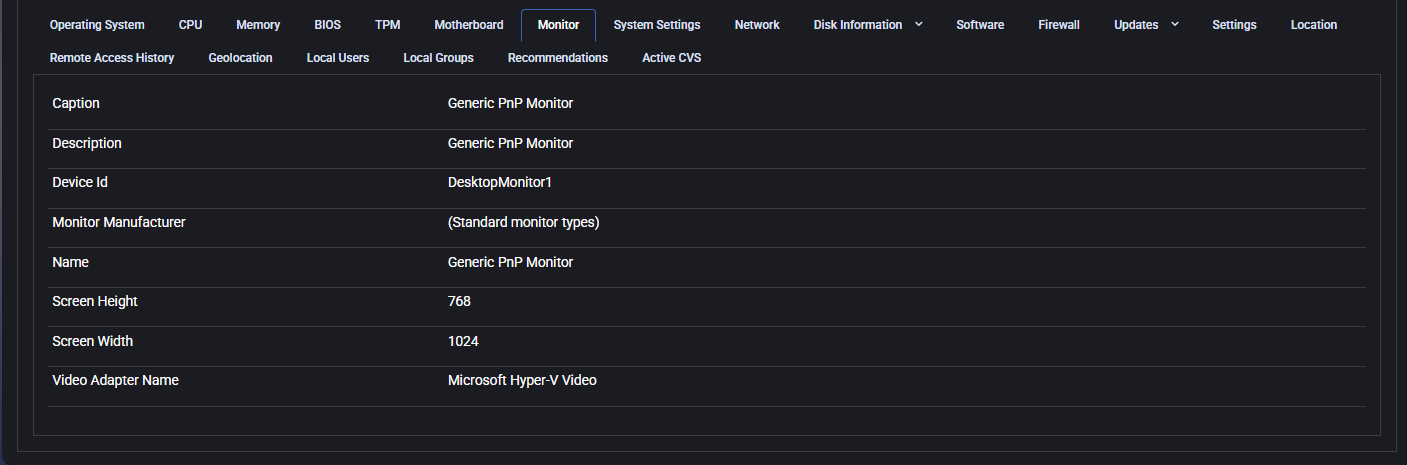Select the Description row label
This screenshot has width=1407, height=465.
[x=87, y=143]
